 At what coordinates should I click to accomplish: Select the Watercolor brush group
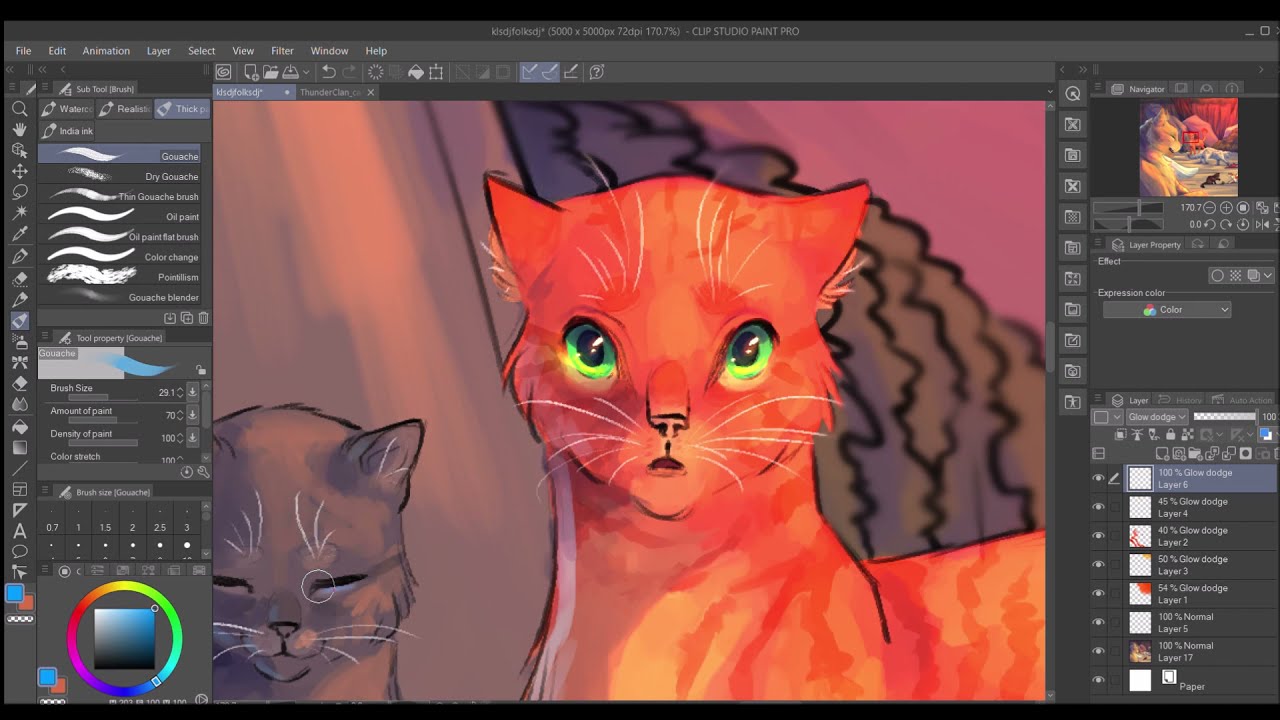66,109
